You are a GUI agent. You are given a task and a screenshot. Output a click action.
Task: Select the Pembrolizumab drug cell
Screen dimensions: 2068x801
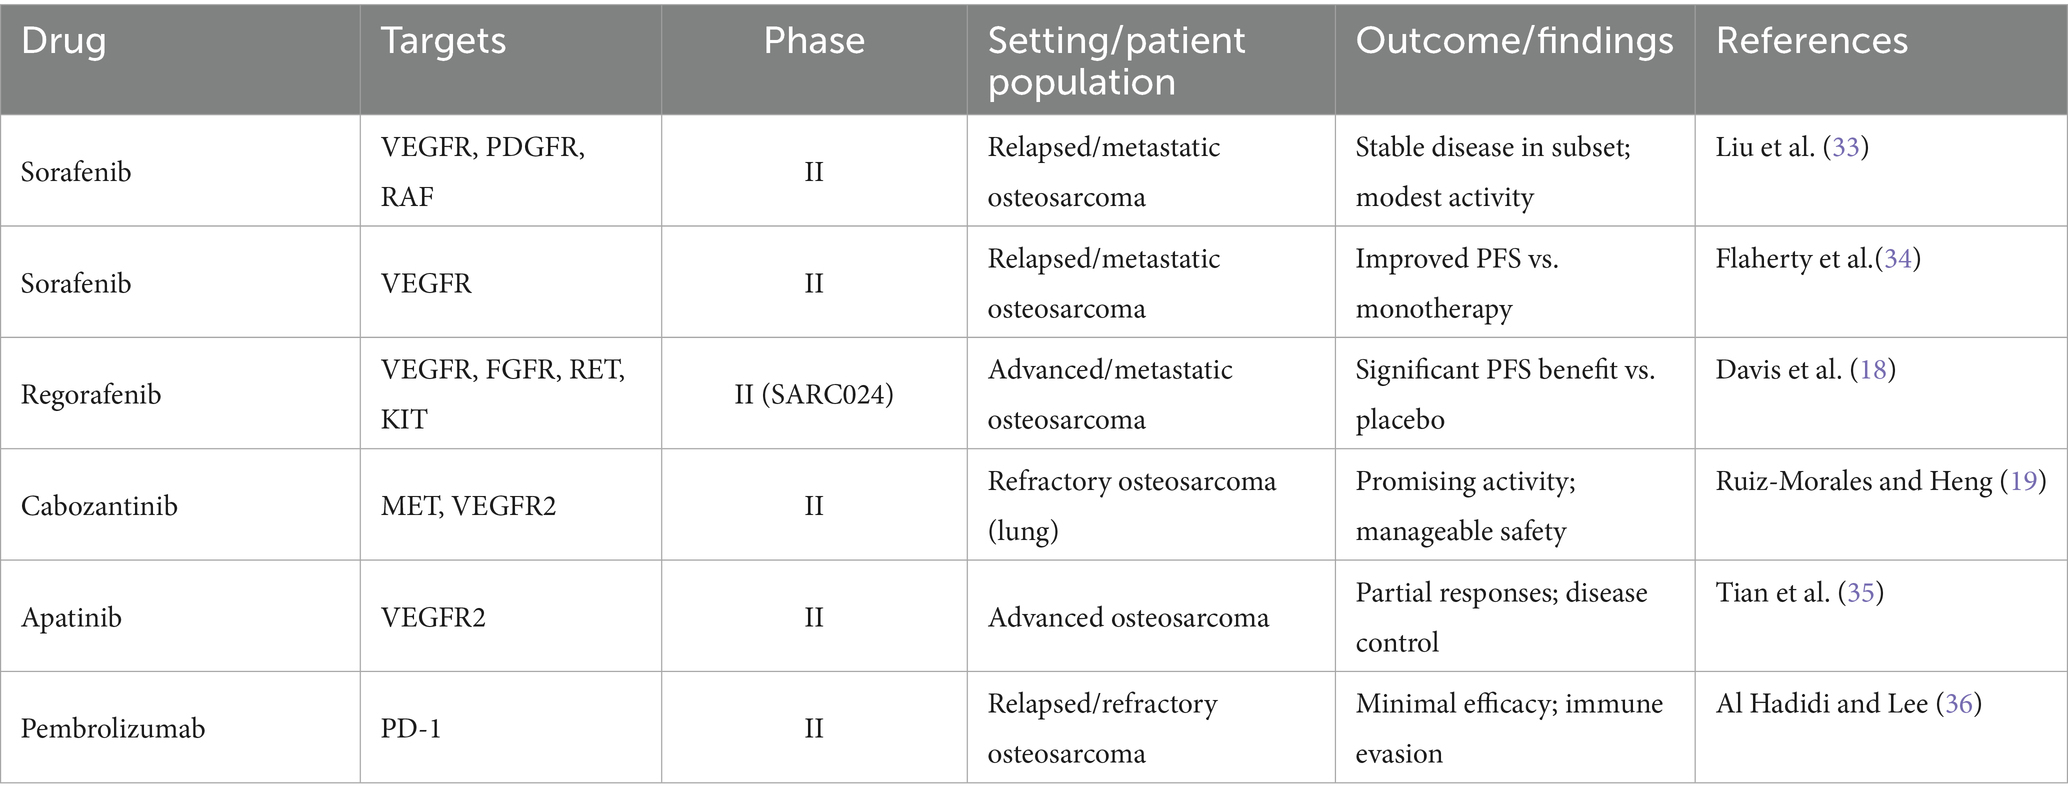(113, 729)
